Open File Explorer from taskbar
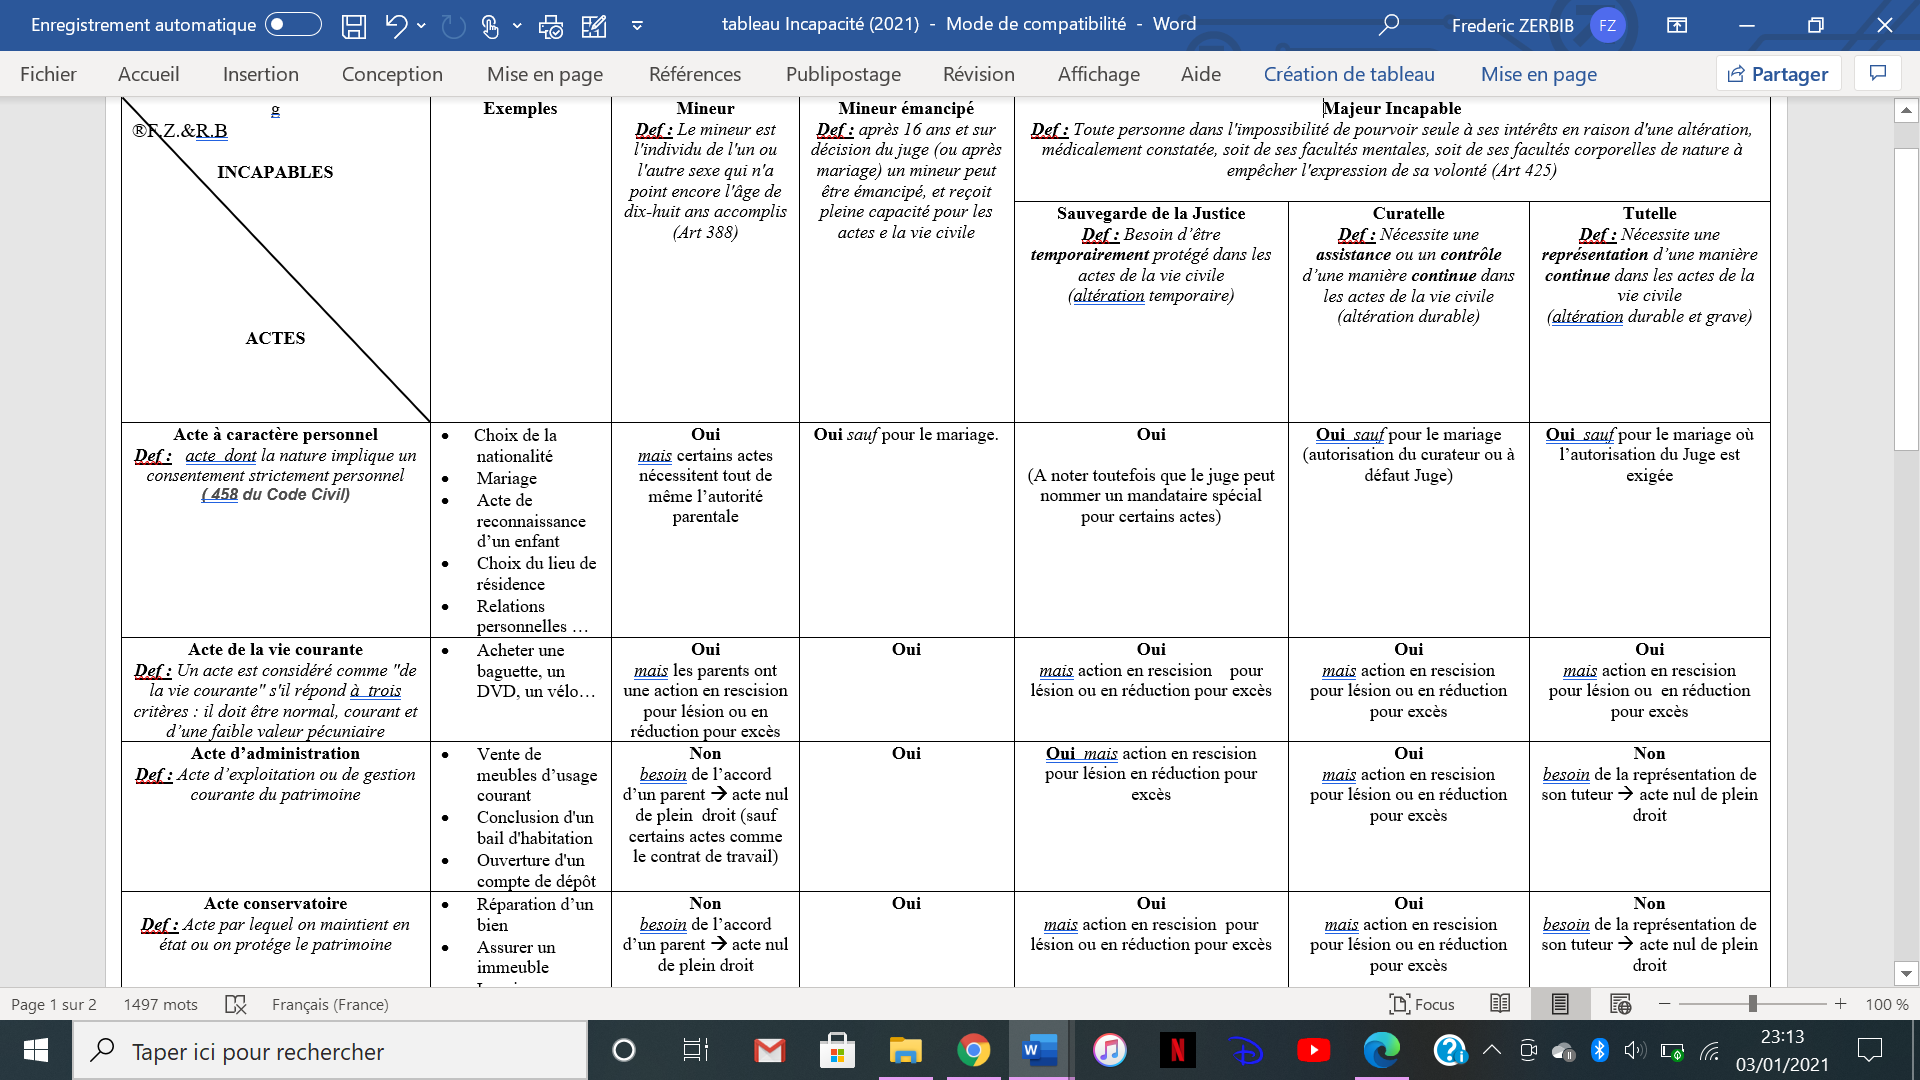 (x=905, y=1050)
